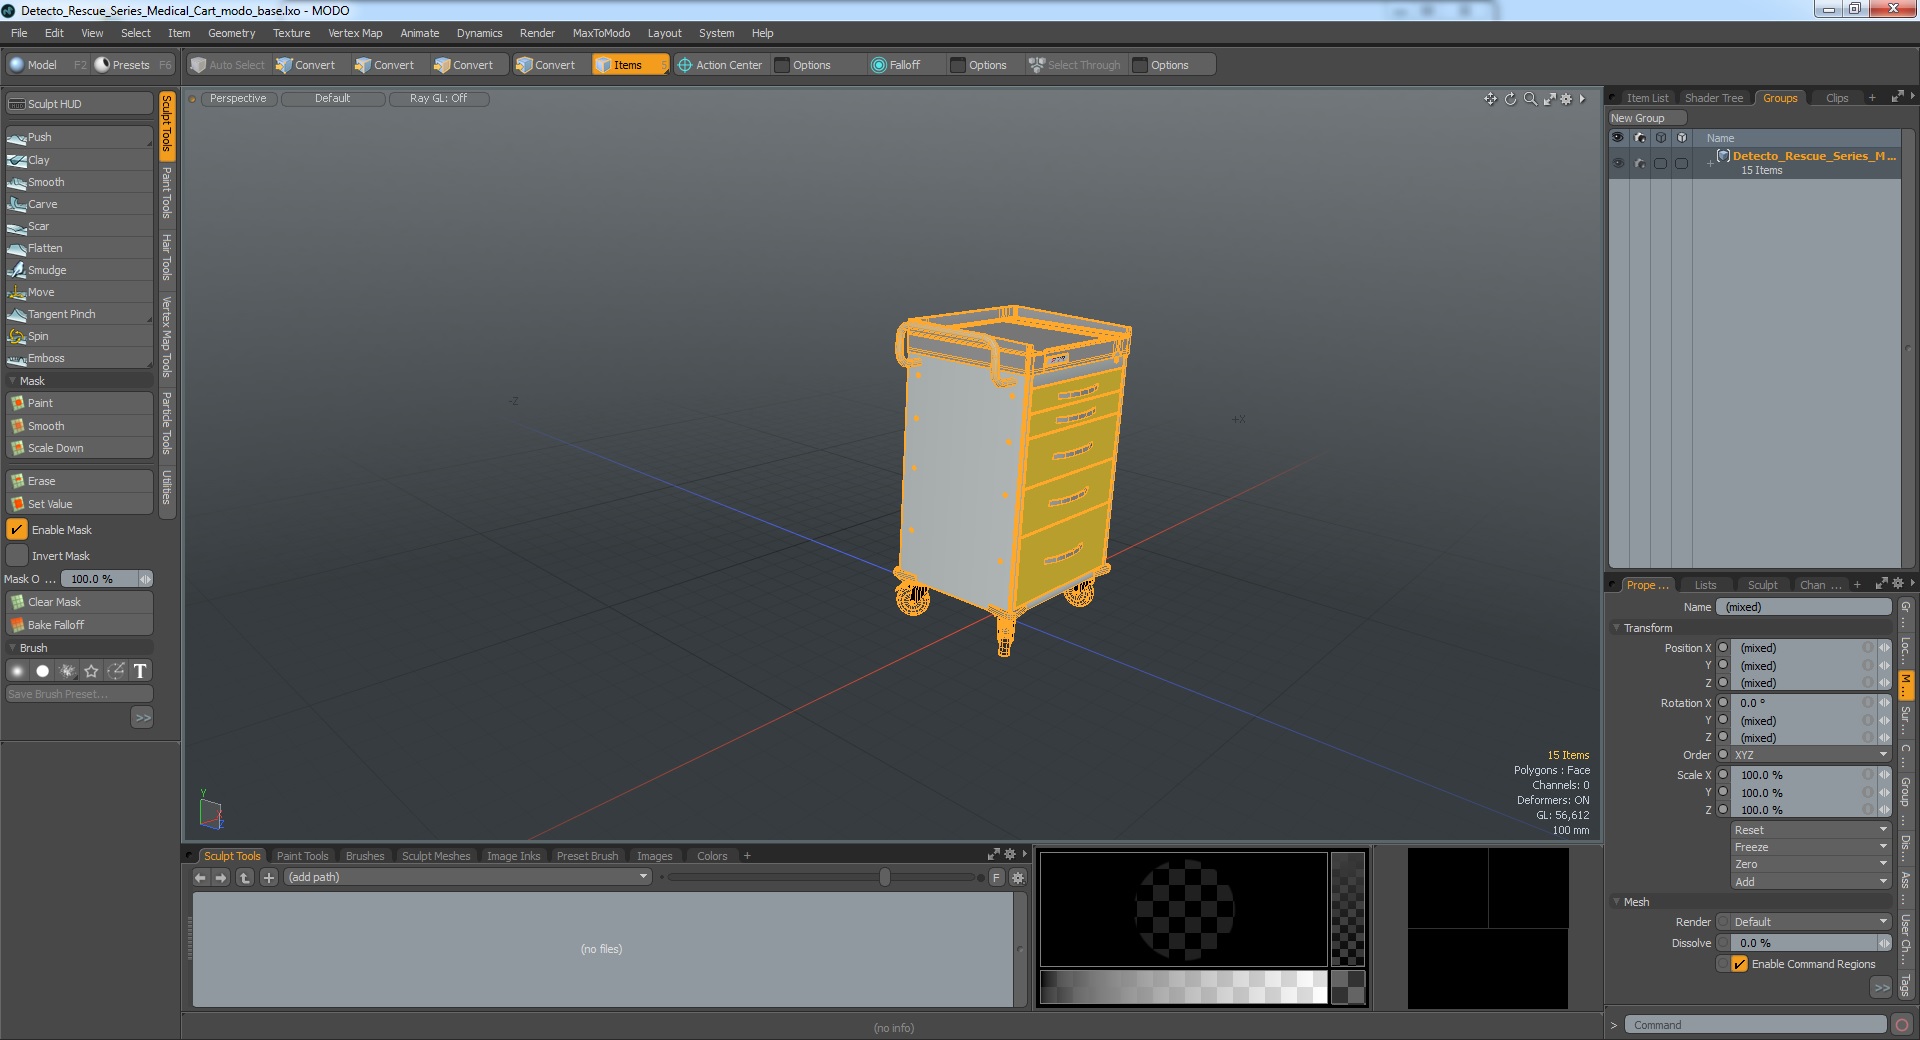
Task: Open the Zero transform dropdown
Action: [1811, 864]
